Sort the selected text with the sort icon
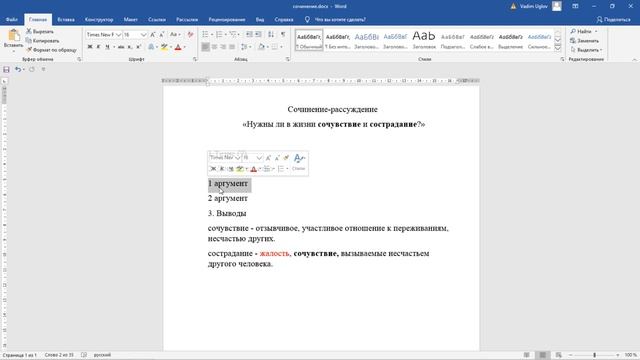The height and width of the screenshot is (360, 640). pos(271,35)
